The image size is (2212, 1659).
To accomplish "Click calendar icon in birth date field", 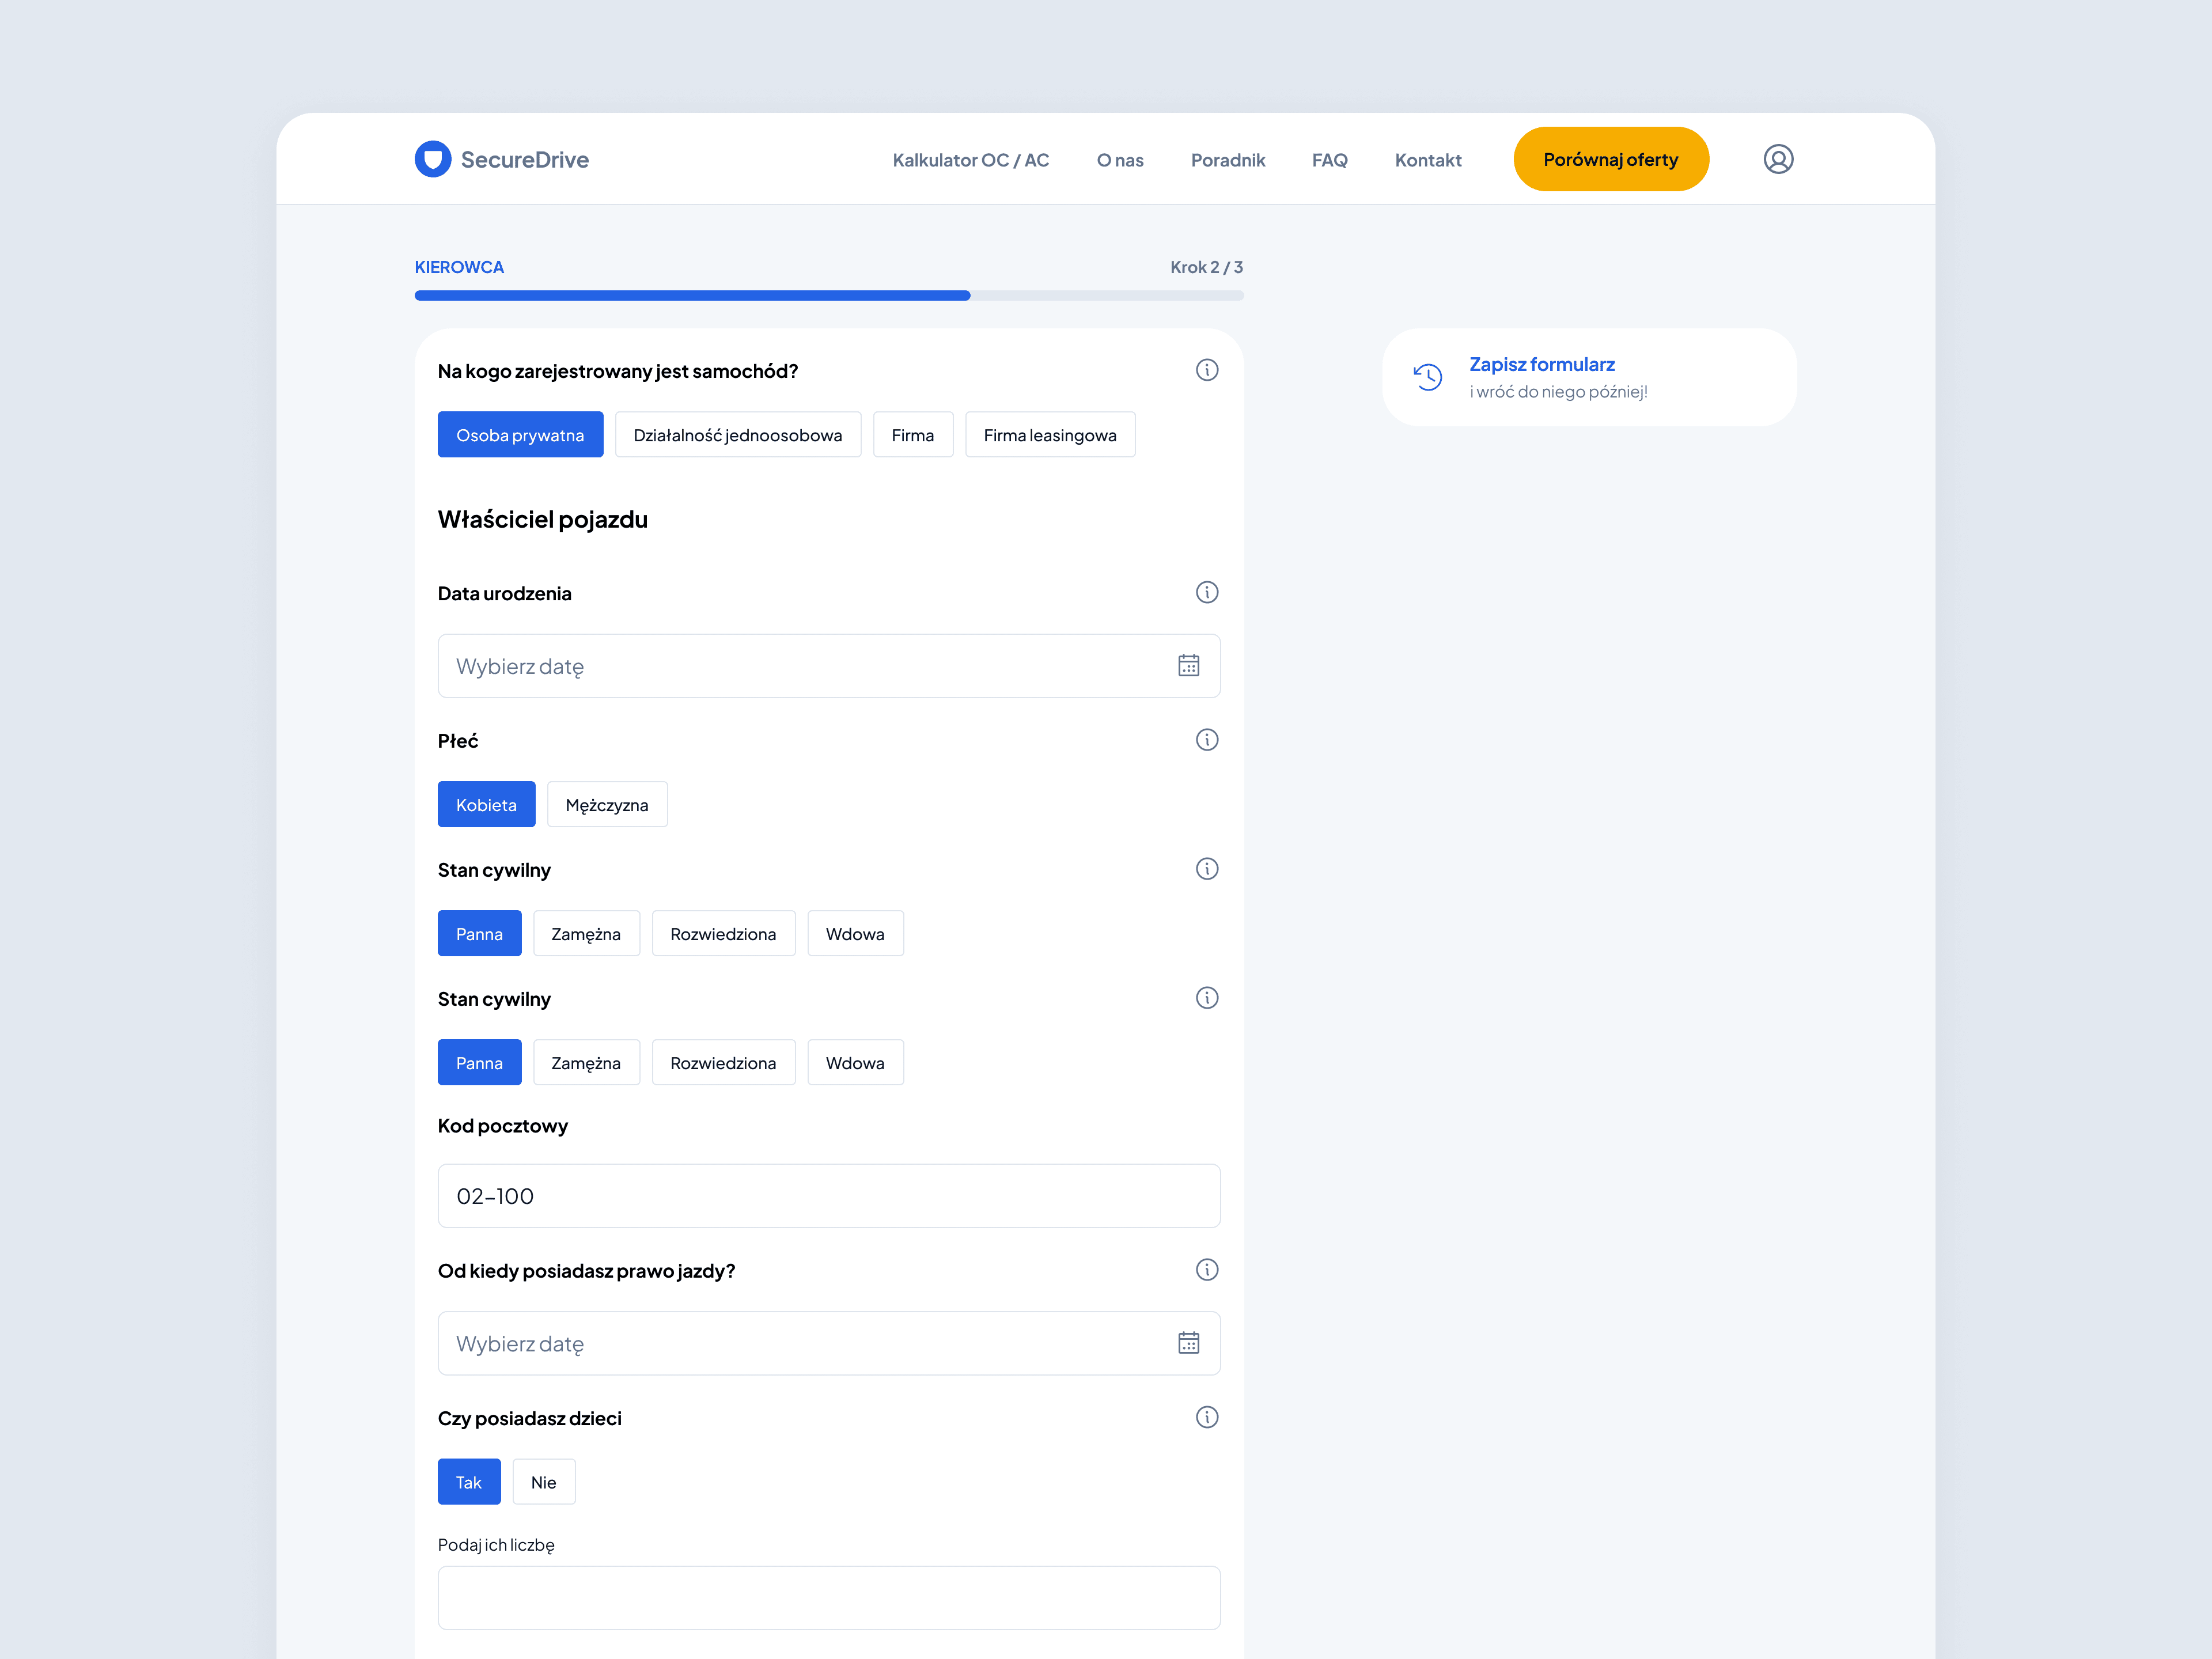I will [x=1188, y=666].
